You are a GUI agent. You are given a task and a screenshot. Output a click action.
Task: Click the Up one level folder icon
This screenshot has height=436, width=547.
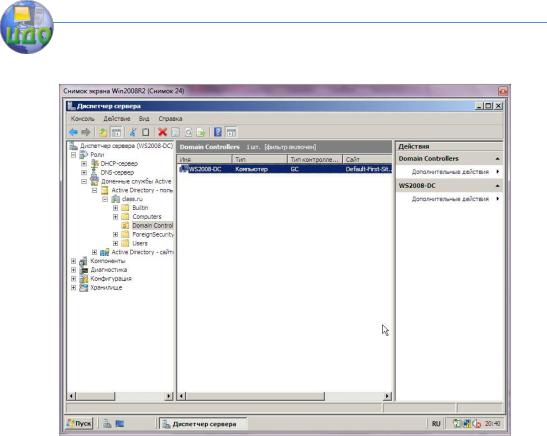tap(103, 132)
